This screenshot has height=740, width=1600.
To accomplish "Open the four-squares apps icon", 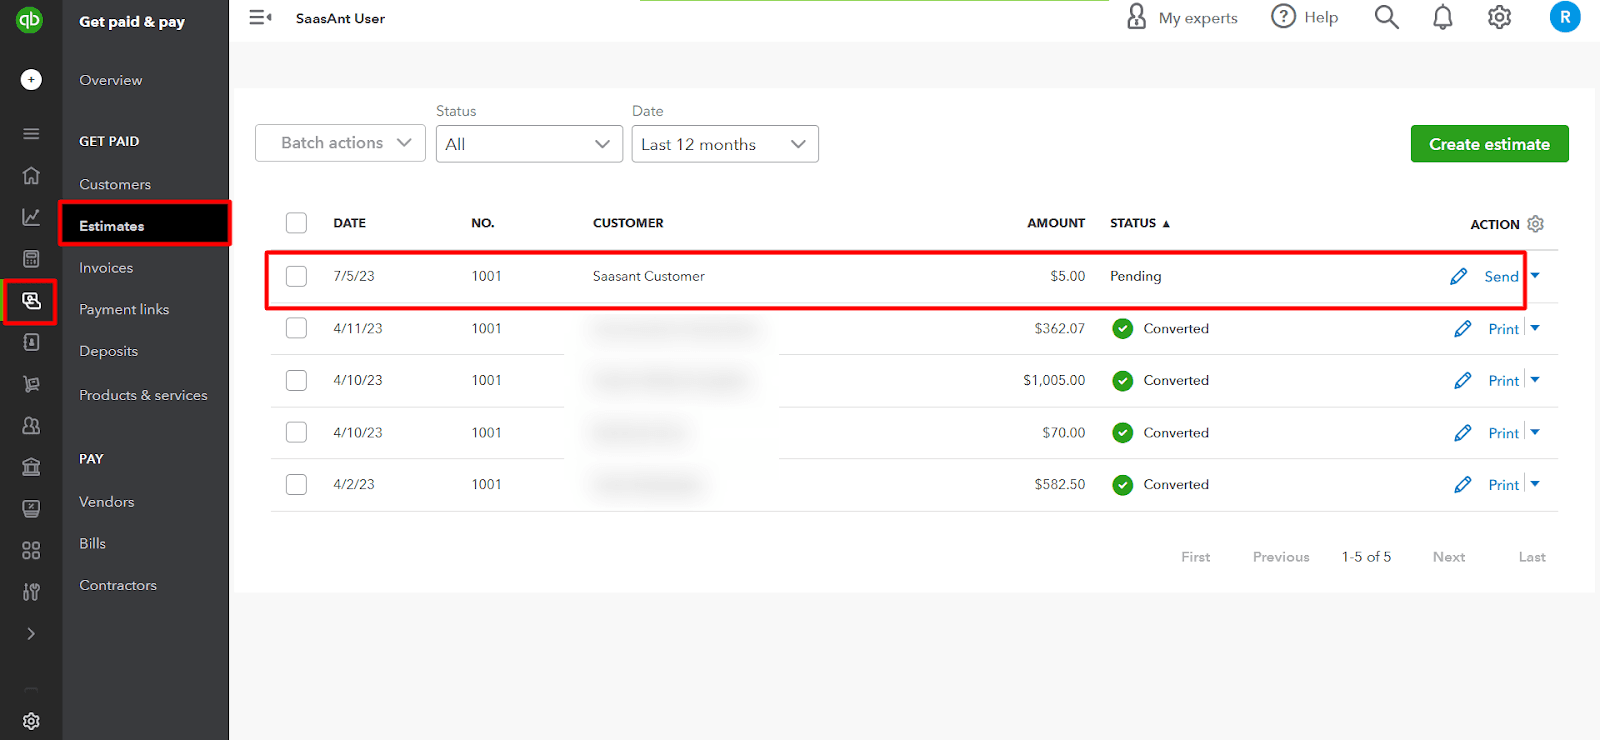I will [31, 550].
